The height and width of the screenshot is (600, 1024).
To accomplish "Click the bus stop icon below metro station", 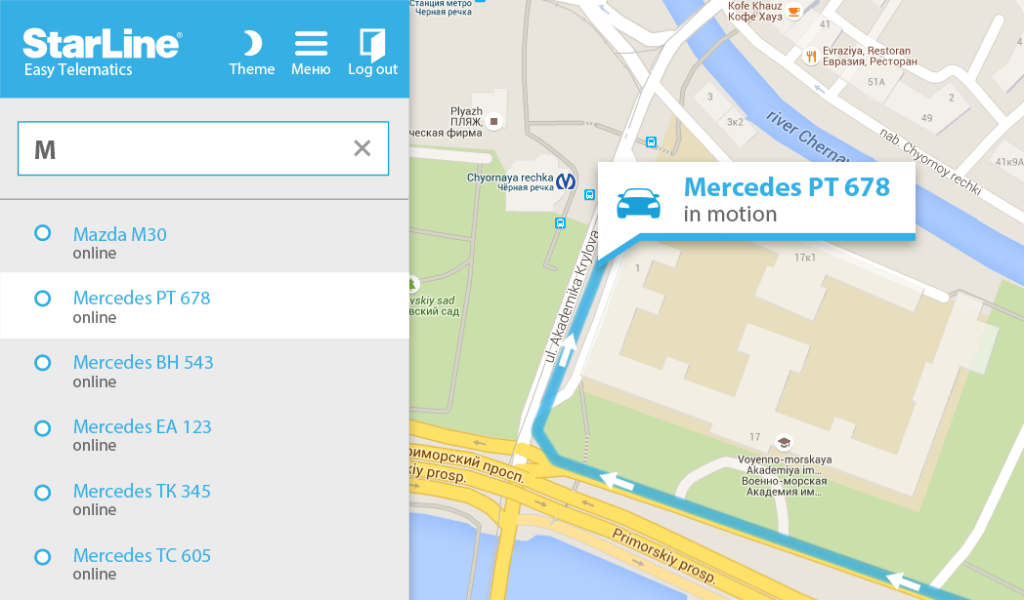I will point(560,223).
